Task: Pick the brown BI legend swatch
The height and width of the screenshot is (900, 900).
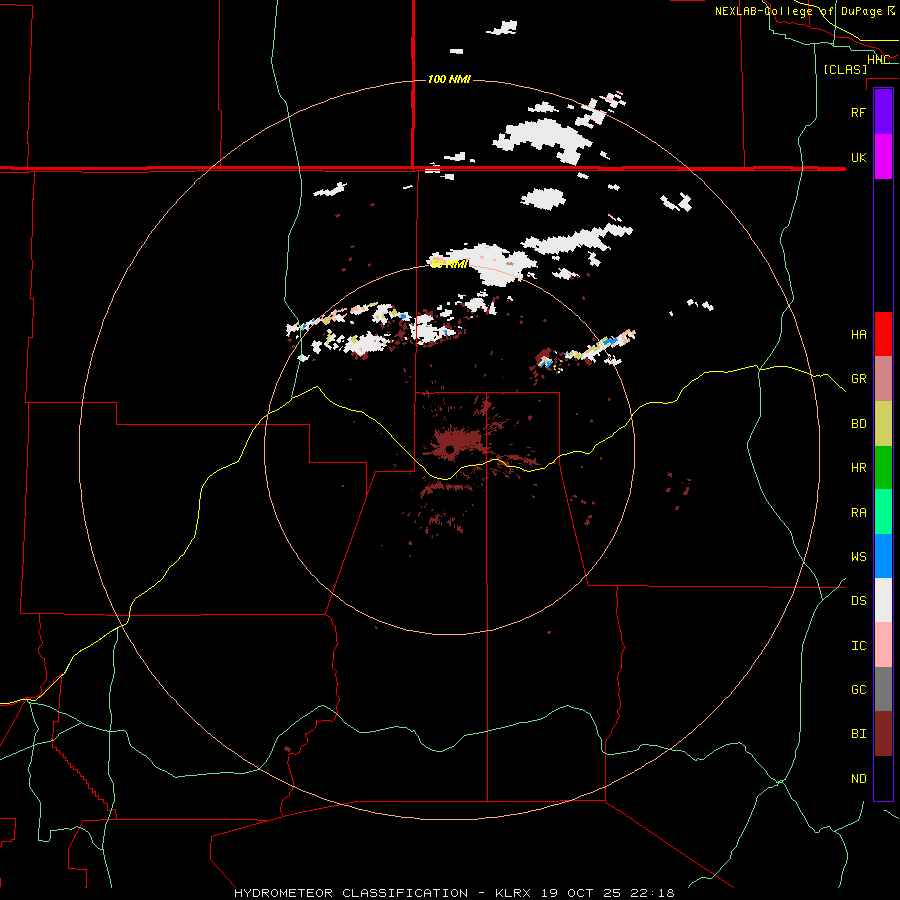Action: click(x=883, y=734)
